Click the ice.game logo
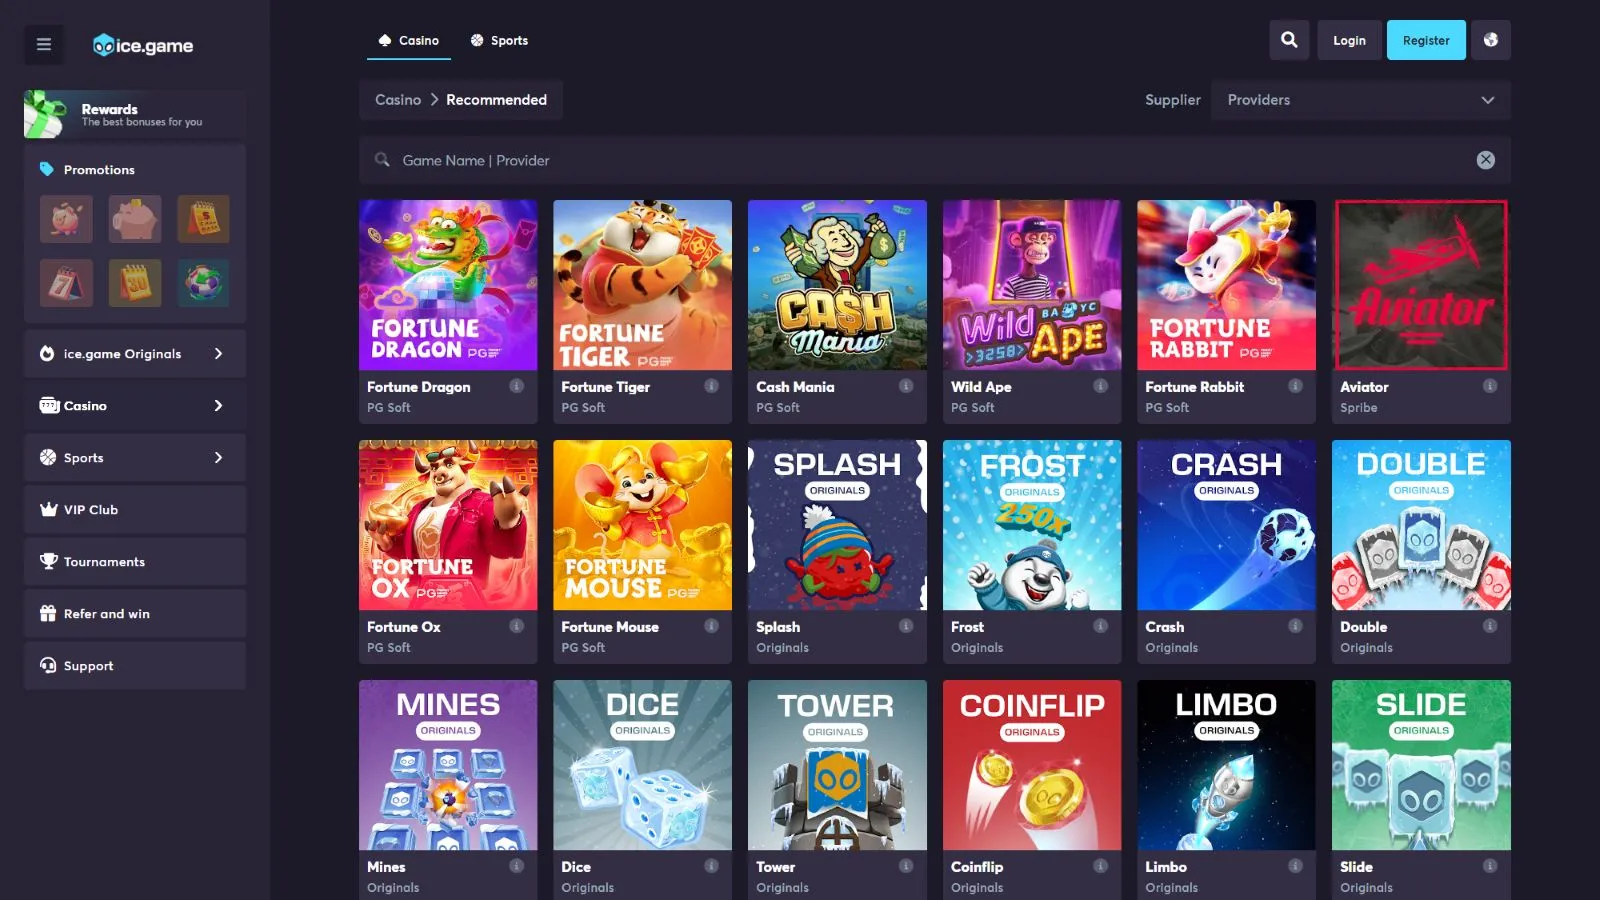 coord(143,45)
